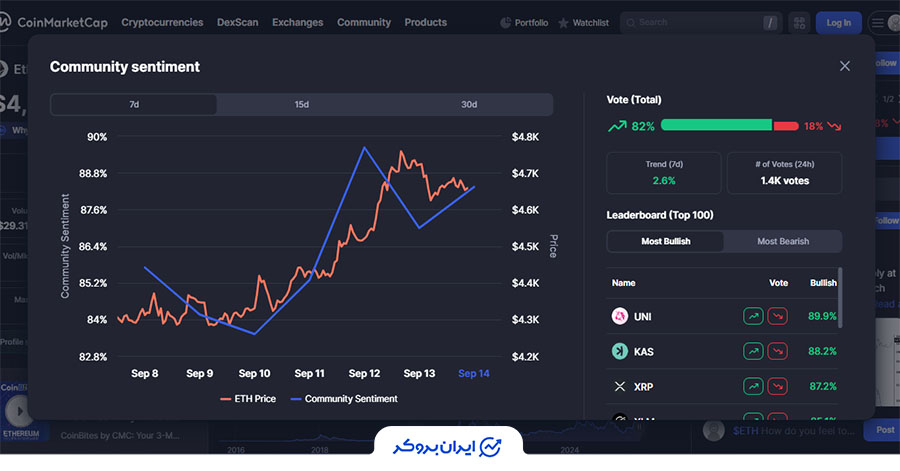Image resolution: width=900 pixels, height=471 pixels.
Task: Vote bullish on UNI
Action: (x=753, y=316)
